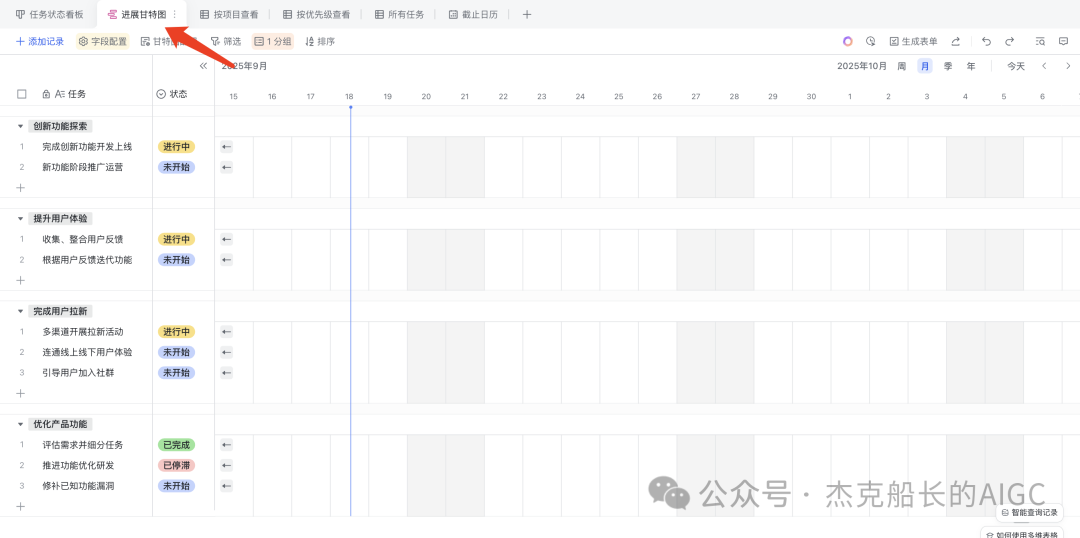
Task: Redo the last action
Action: click(x=1010, y=41)
